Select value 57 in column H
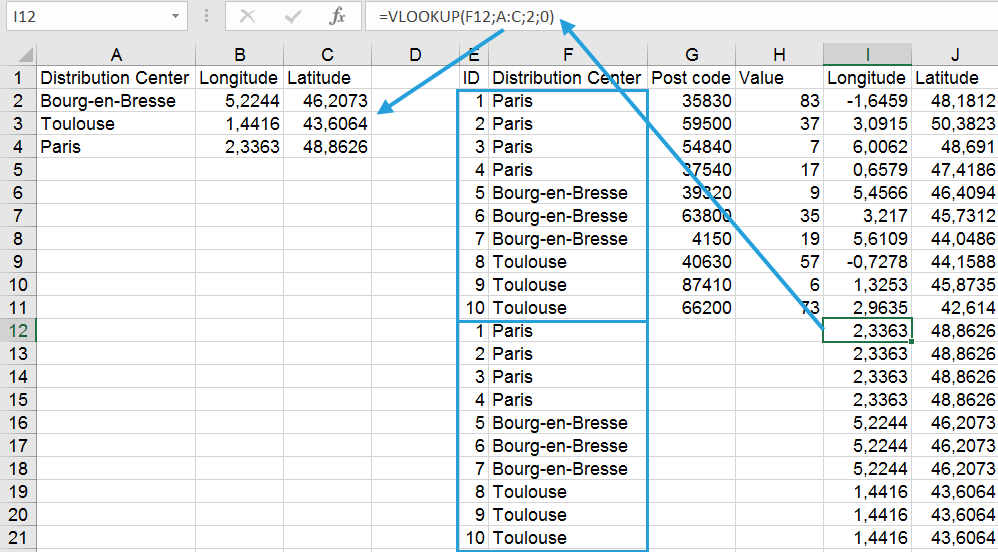Screen dimensions: 998x552 click(779, 262)
